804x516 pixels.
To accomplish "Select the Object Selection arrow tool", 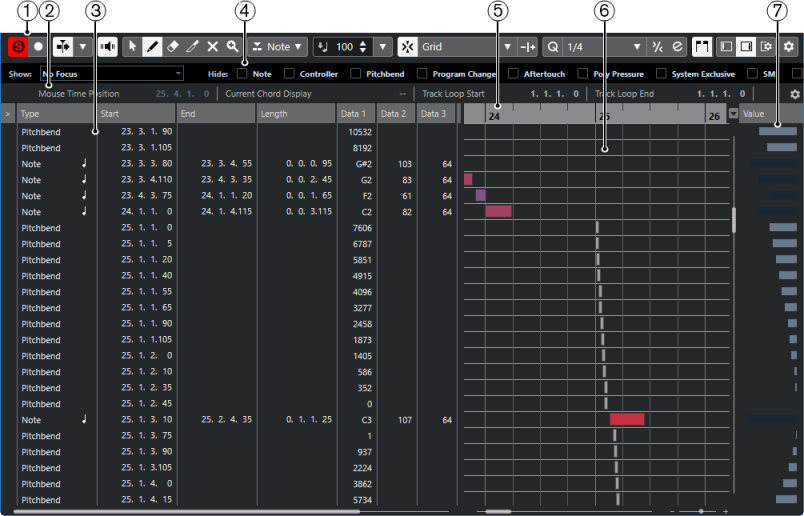I will click(134, 47).
